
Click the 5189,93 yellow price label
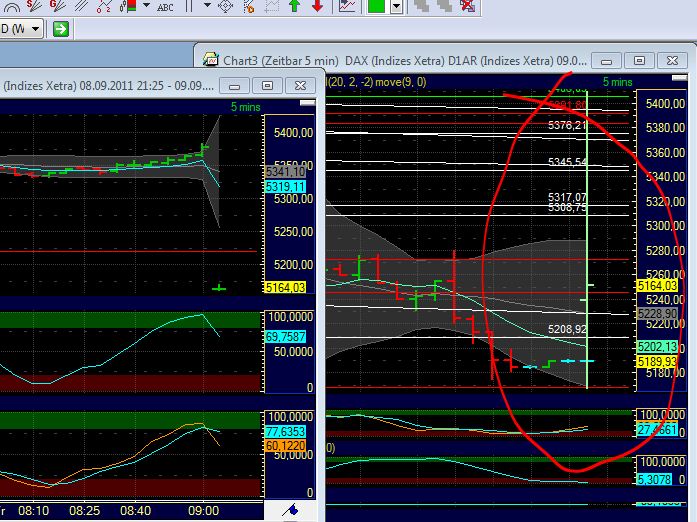coord(657,361)
